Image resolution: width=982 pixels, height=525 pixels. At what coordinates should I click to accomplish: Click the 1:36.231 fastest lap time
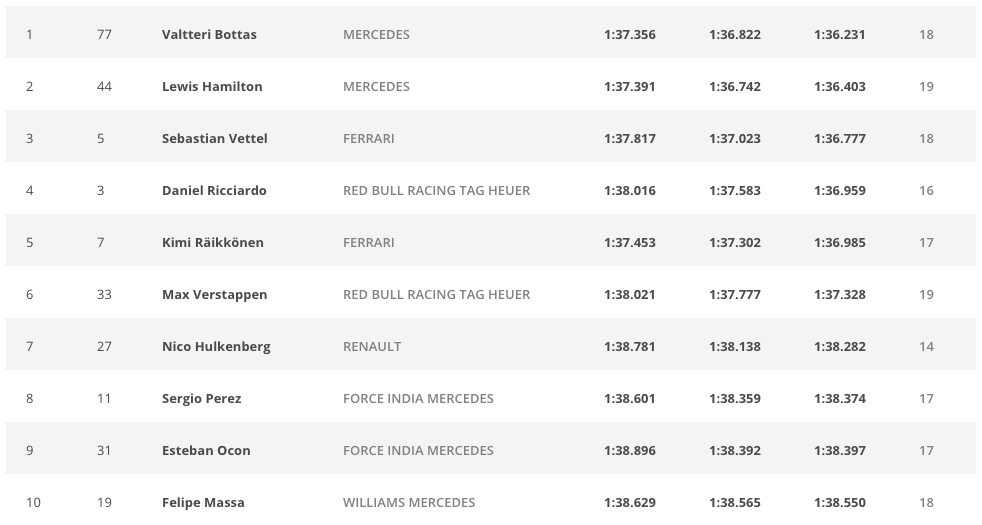pos(839,34)
